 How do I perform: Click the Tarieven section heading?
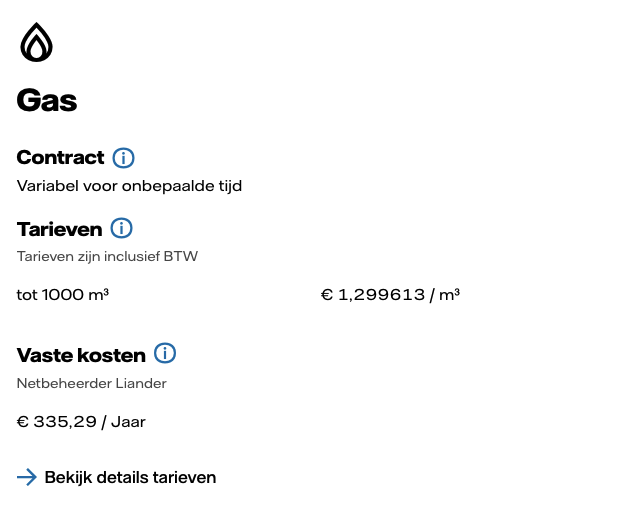click(x=59, y=229)
